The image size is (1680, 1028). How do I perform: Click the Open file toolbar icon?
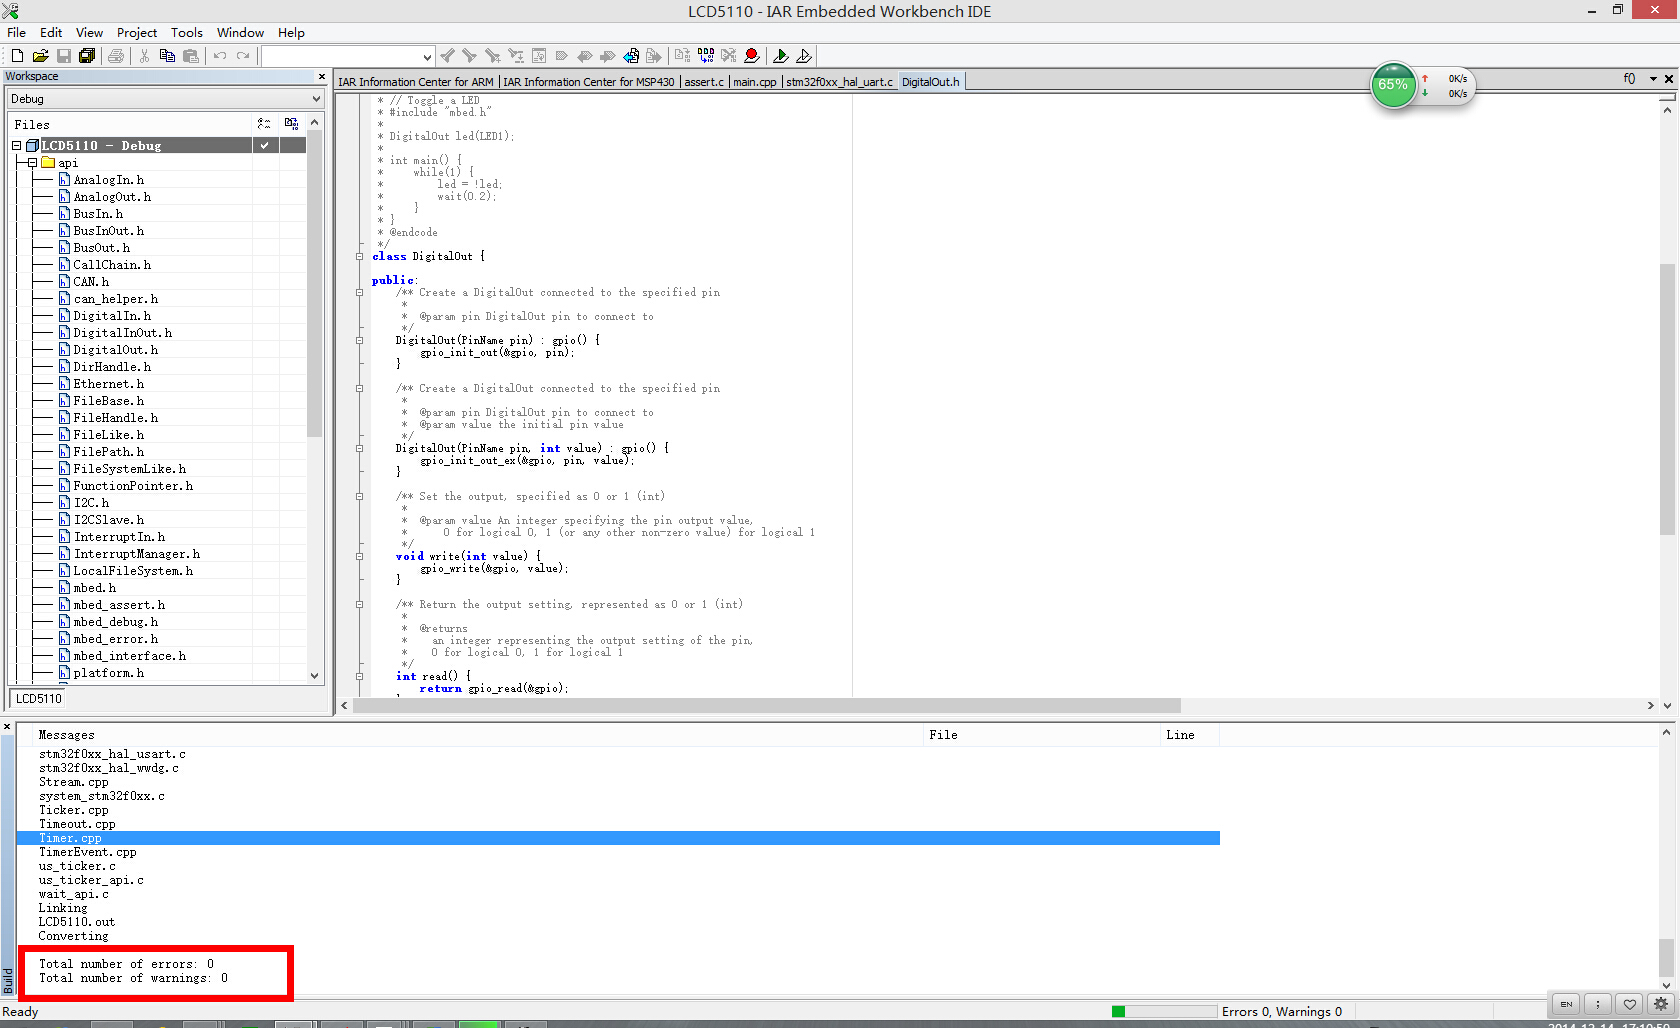(x=40, y=56)
